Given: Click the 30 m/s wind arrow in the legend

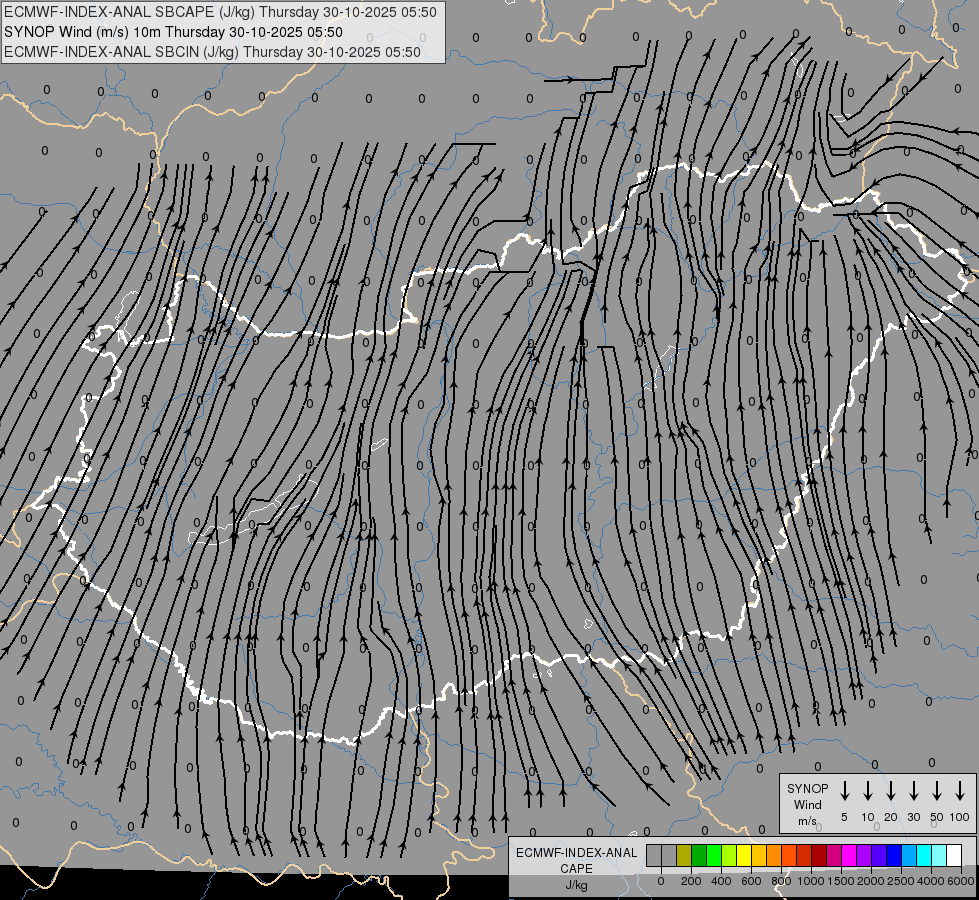Looking at the screenshot, I should pos(913,791).
